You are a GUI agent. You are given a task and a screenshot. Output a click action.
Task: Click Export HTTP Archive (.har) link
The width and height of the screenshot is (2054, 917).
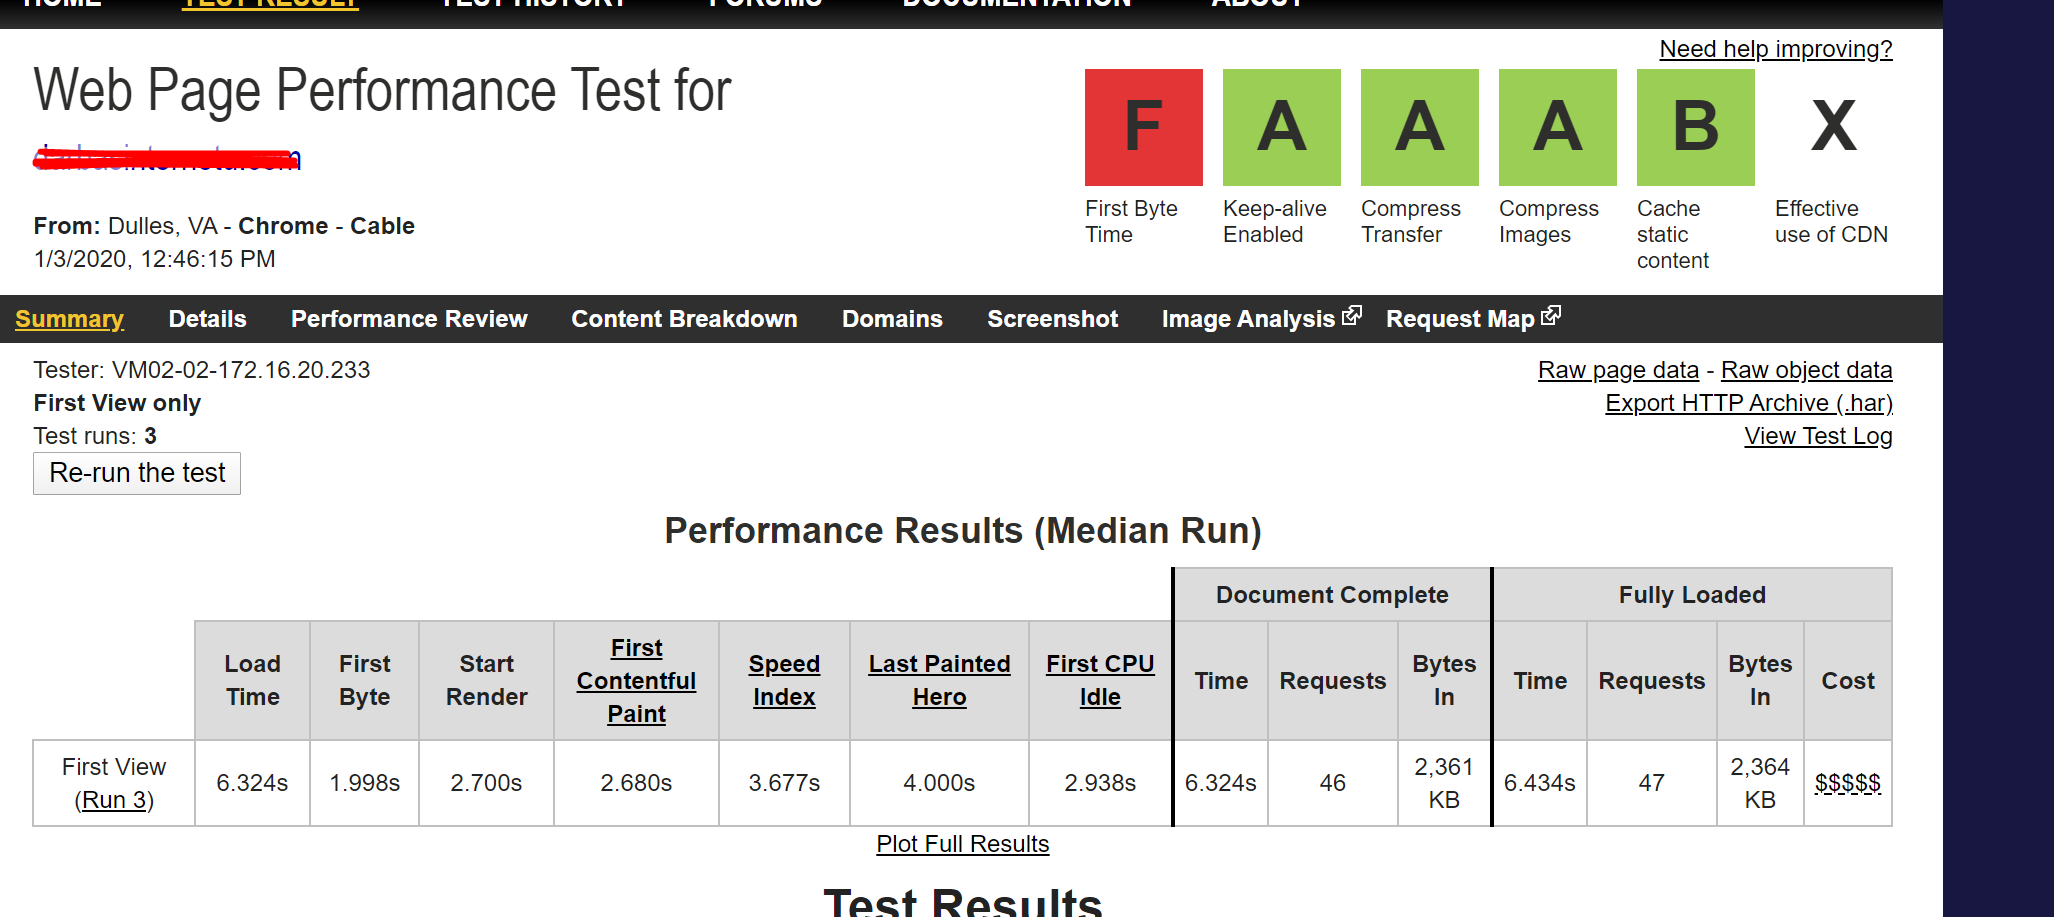click(1749, 403)
